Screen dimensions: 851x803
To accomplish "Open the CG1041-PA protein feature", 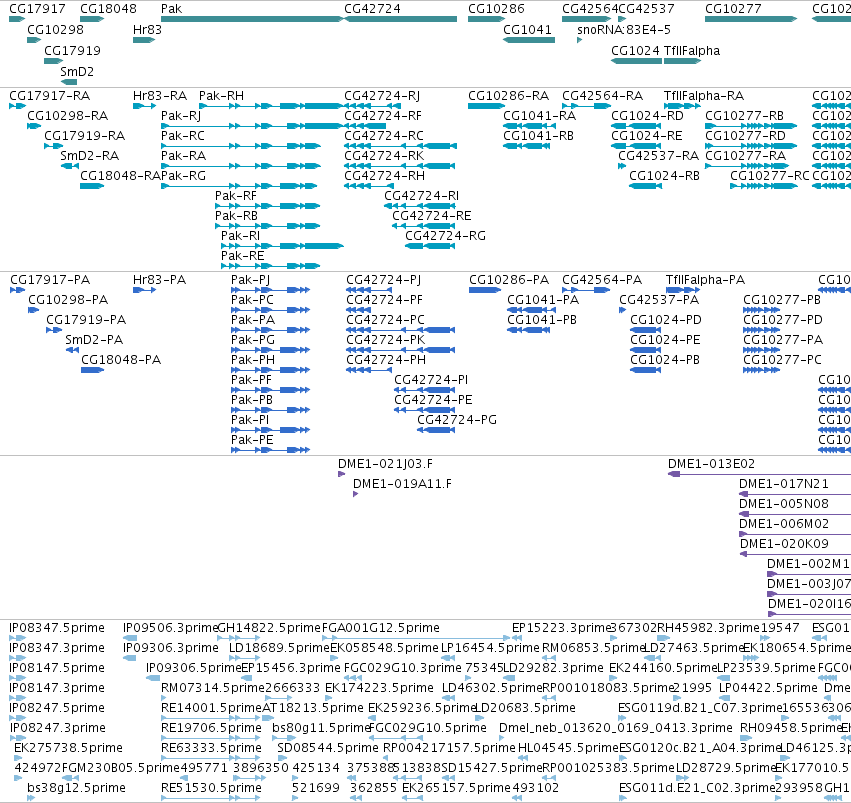I will click(x=531, y=310).
